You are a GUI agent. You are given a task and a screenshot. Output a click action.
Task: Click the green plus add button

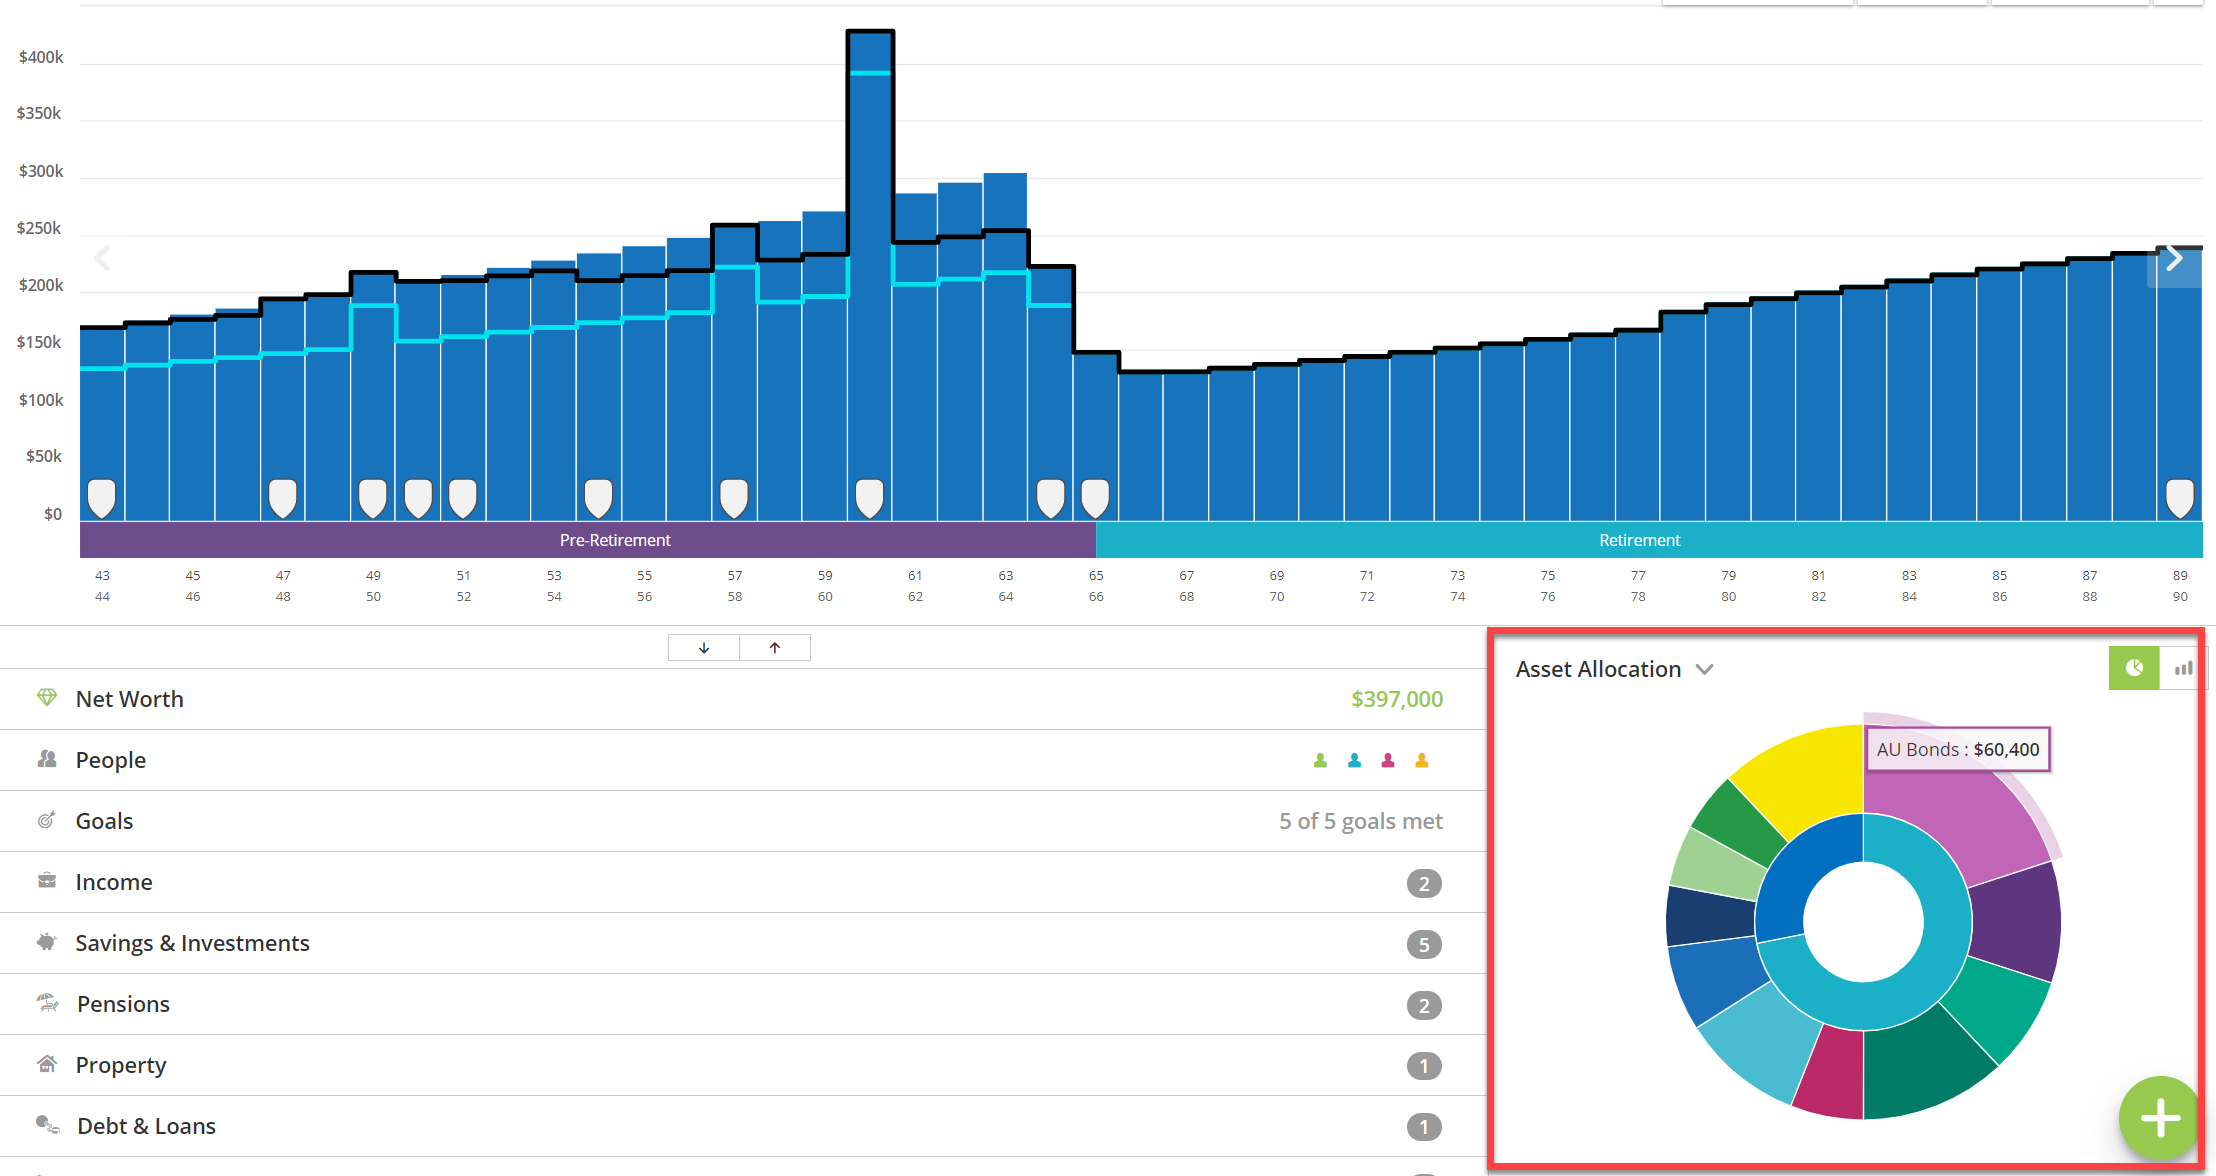(2159, 1117)
